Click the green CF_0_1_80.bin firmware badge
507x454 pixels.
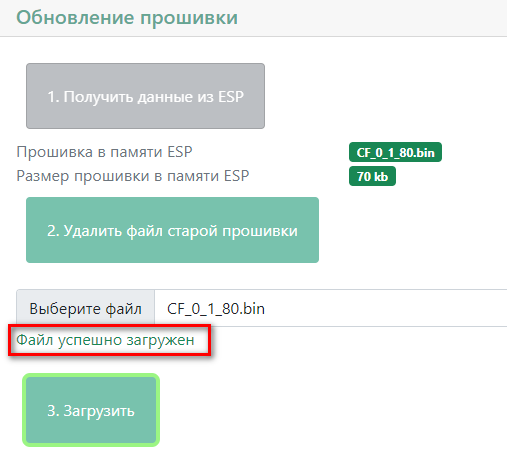[395, 152]
